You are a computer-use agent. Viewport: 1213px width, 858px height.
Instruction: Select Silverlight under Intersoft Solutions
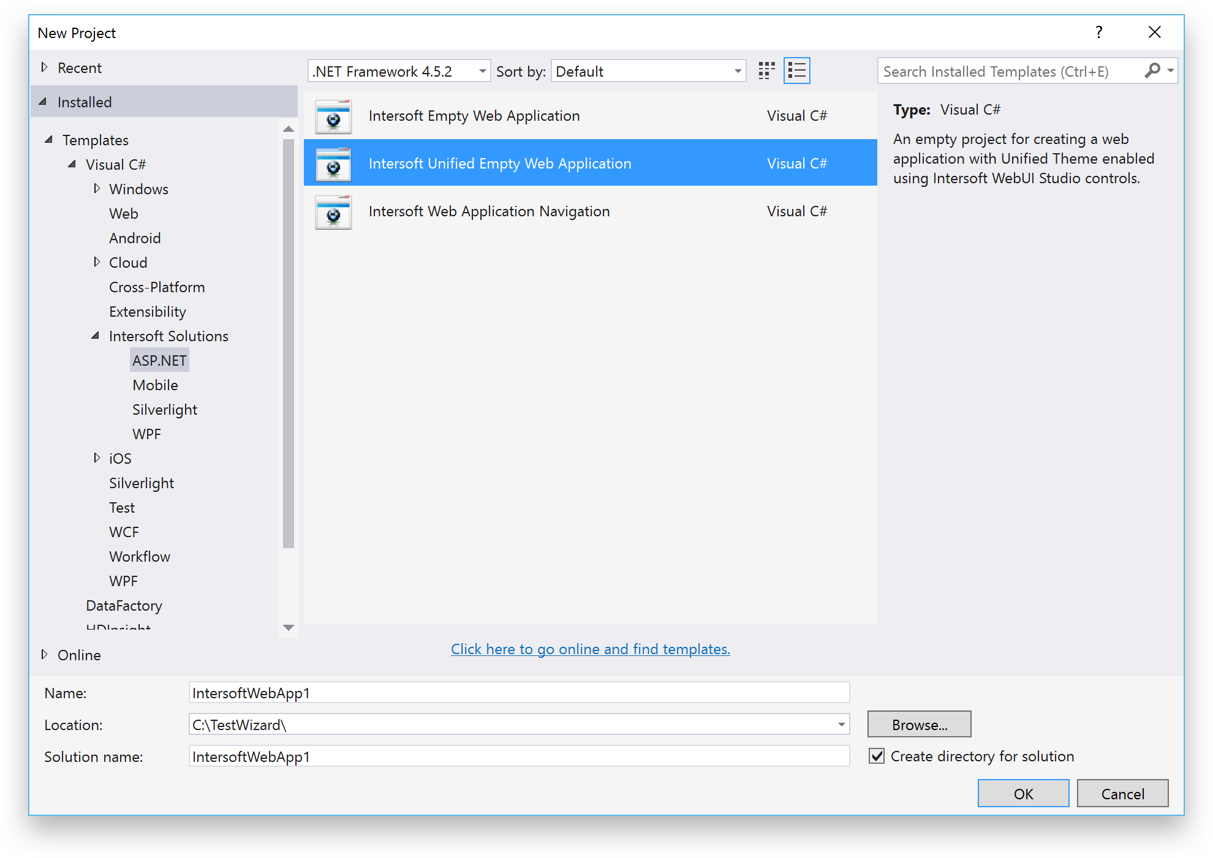(165, 409)
